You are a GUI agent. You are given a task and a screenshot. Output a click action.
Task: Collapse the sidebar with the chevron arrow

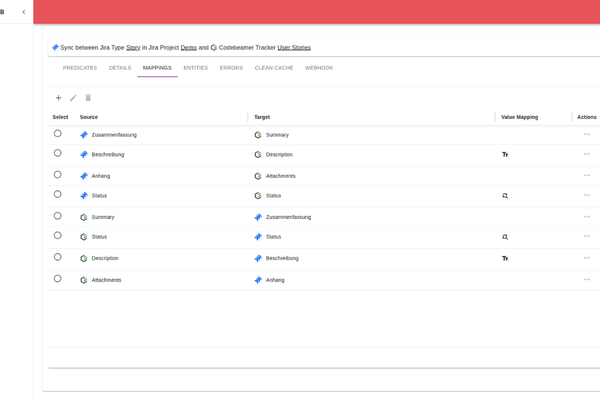pos(24,12)
